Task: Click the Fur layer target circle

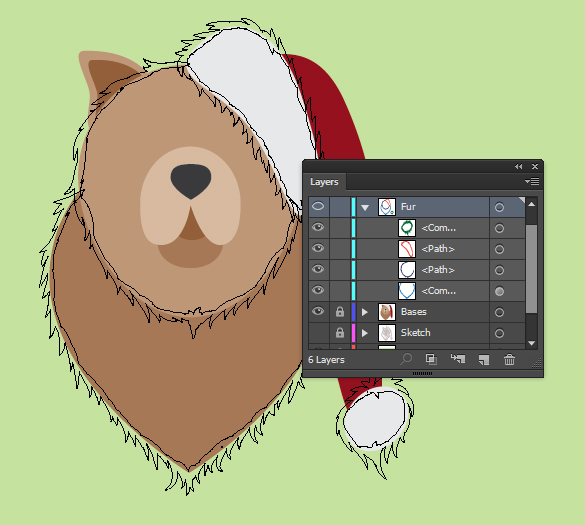Action: point(499,207)
